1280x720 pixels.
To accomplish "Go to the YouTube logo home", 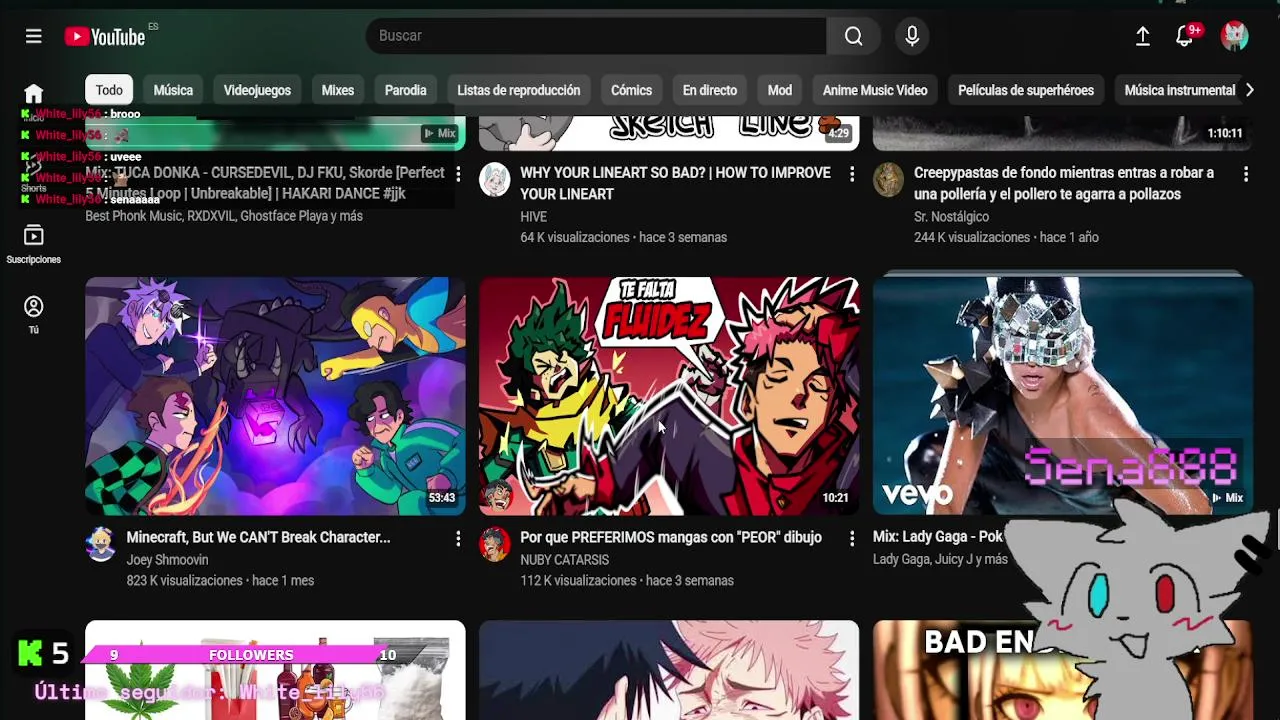I will pos(105,37).
